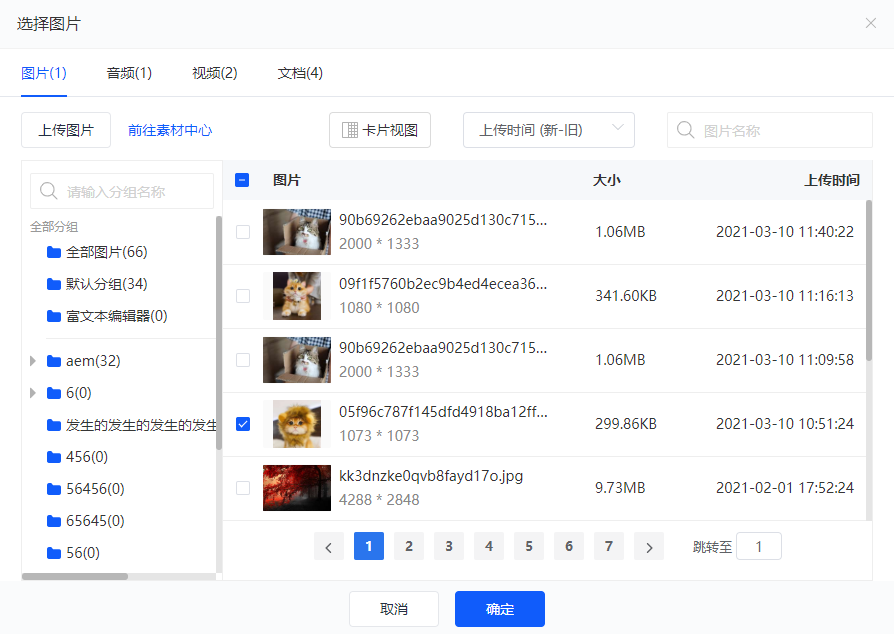Click the folder icon for 富文本编辑器(0)

(54, 316)
